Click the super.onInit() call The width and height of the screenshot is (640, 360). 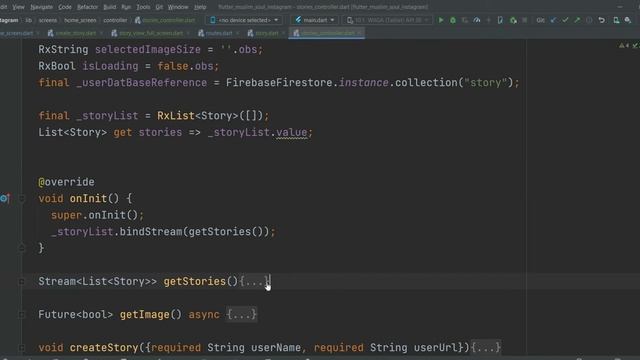click(95, 215)
